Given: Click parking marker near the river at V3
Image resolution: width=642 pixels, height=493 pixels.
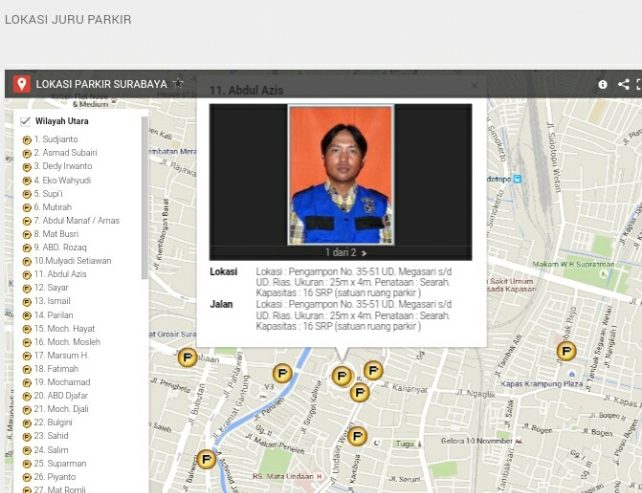Looking at the screenshot, I should (283, 373).
